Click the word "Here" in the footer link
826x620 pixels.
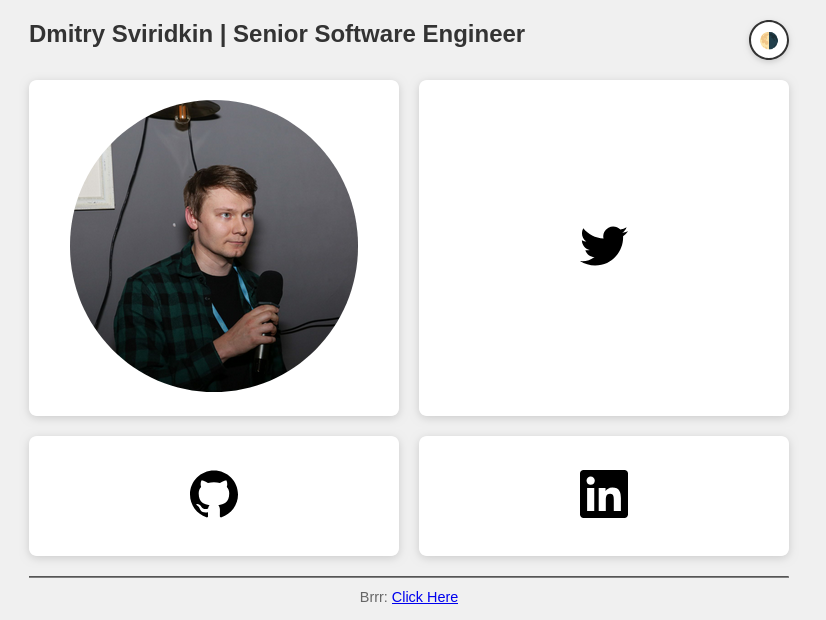(x=443, y=597)
